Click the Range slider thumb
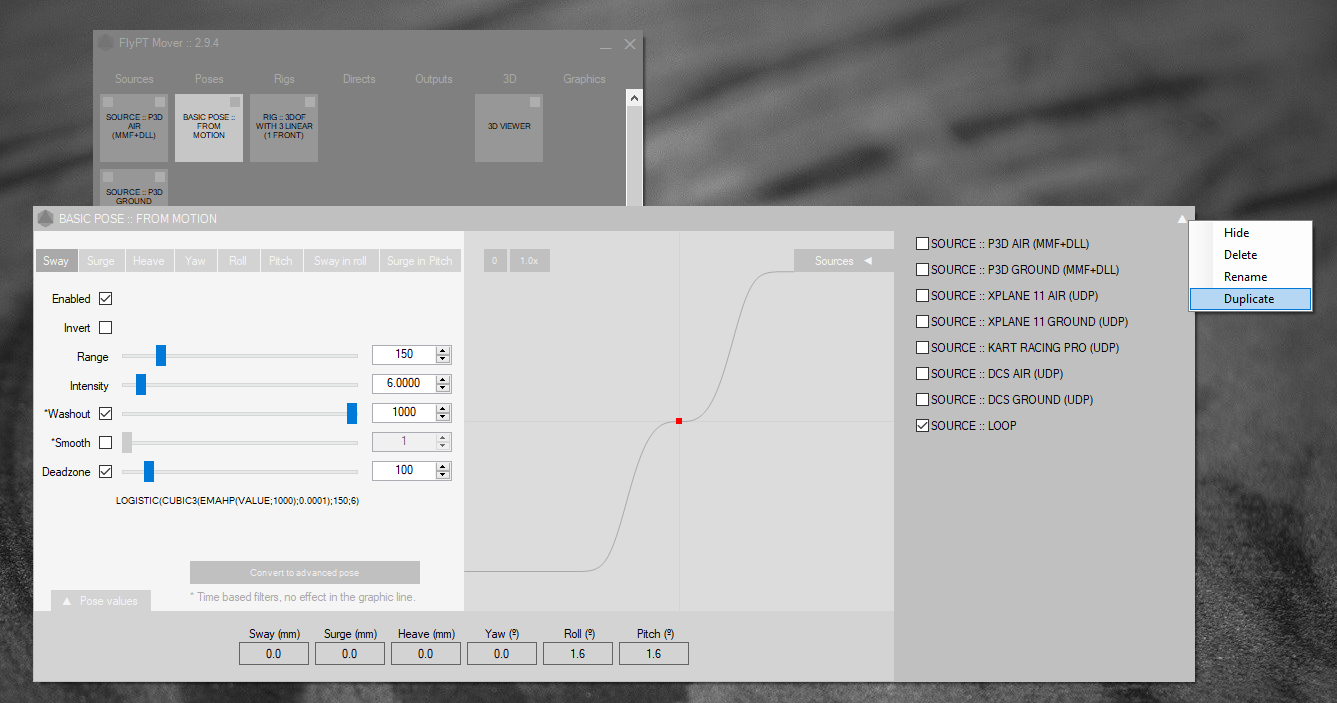The height and width of the screenshot is (703, 1337). point(161,355)
